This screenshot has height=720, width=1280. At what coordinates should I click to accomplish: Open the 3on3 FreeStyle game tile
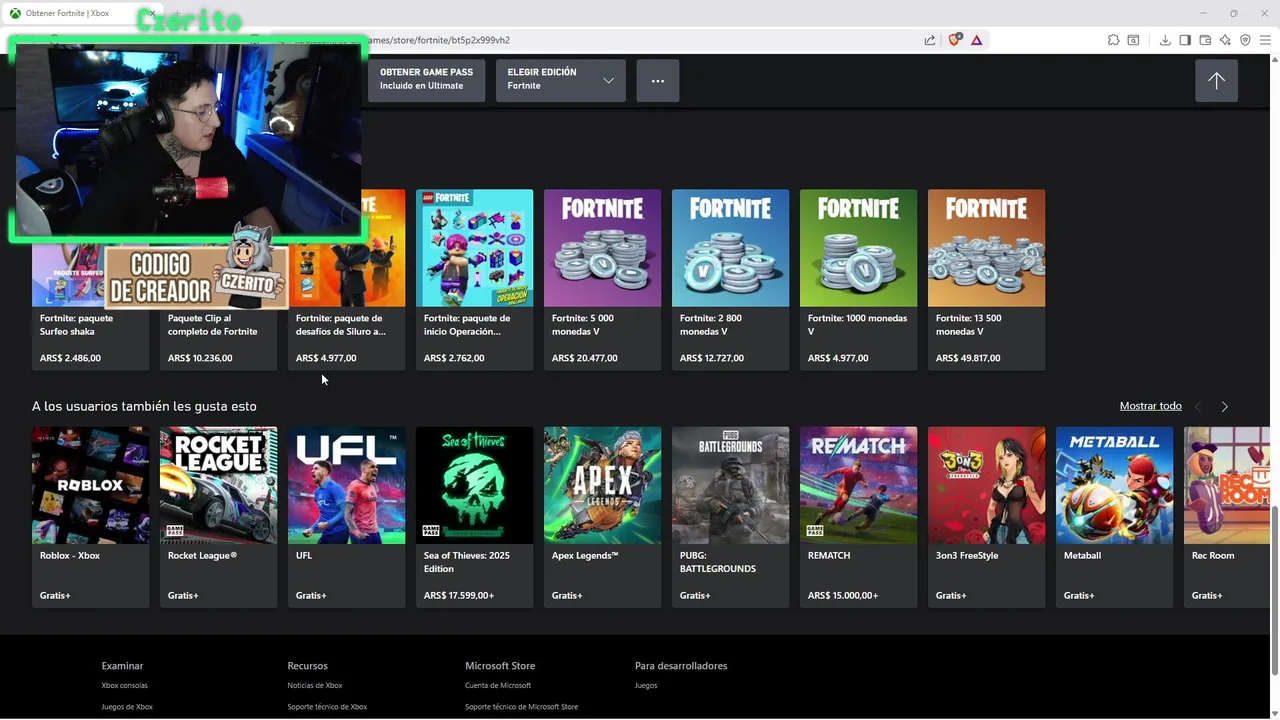click(x=986, y=517)
